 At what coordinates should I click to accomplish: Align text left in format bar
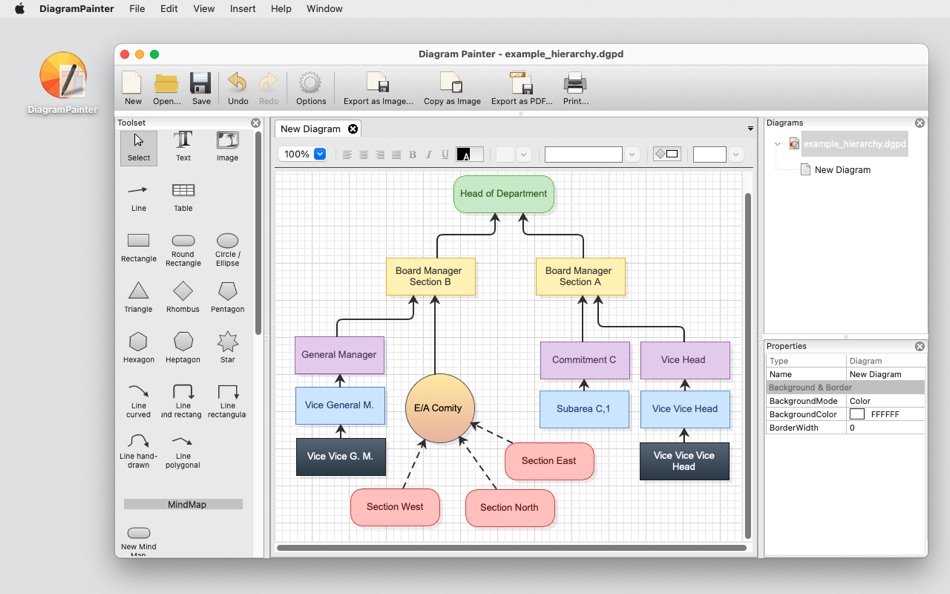(x=347, y=155)
